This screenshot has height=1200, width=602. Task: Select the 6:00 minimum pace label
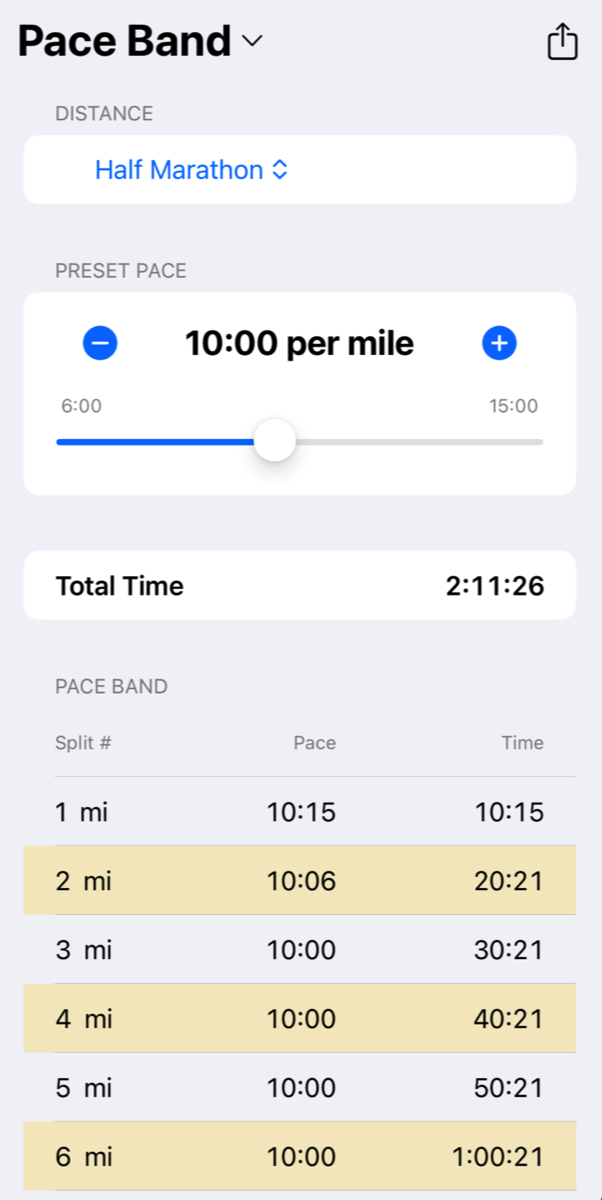pyautogui.click(x=81, y=406)
